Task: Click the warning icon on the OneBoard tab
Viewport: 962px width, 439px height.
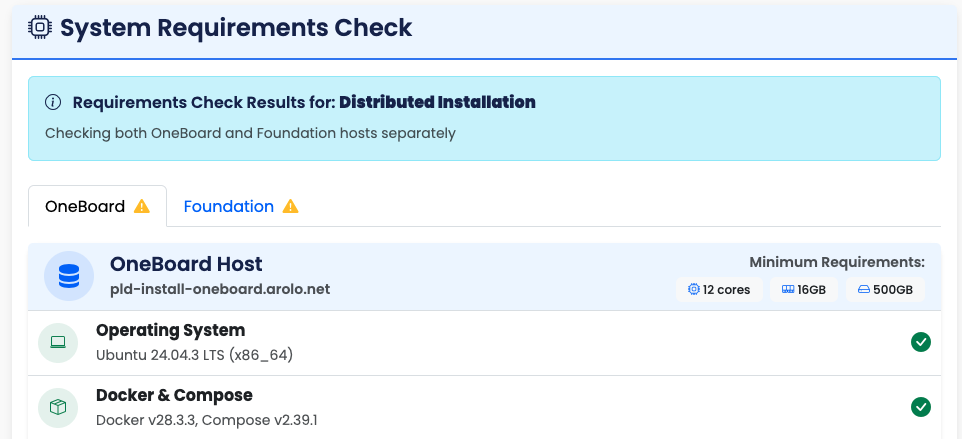Action: (142, 207)
